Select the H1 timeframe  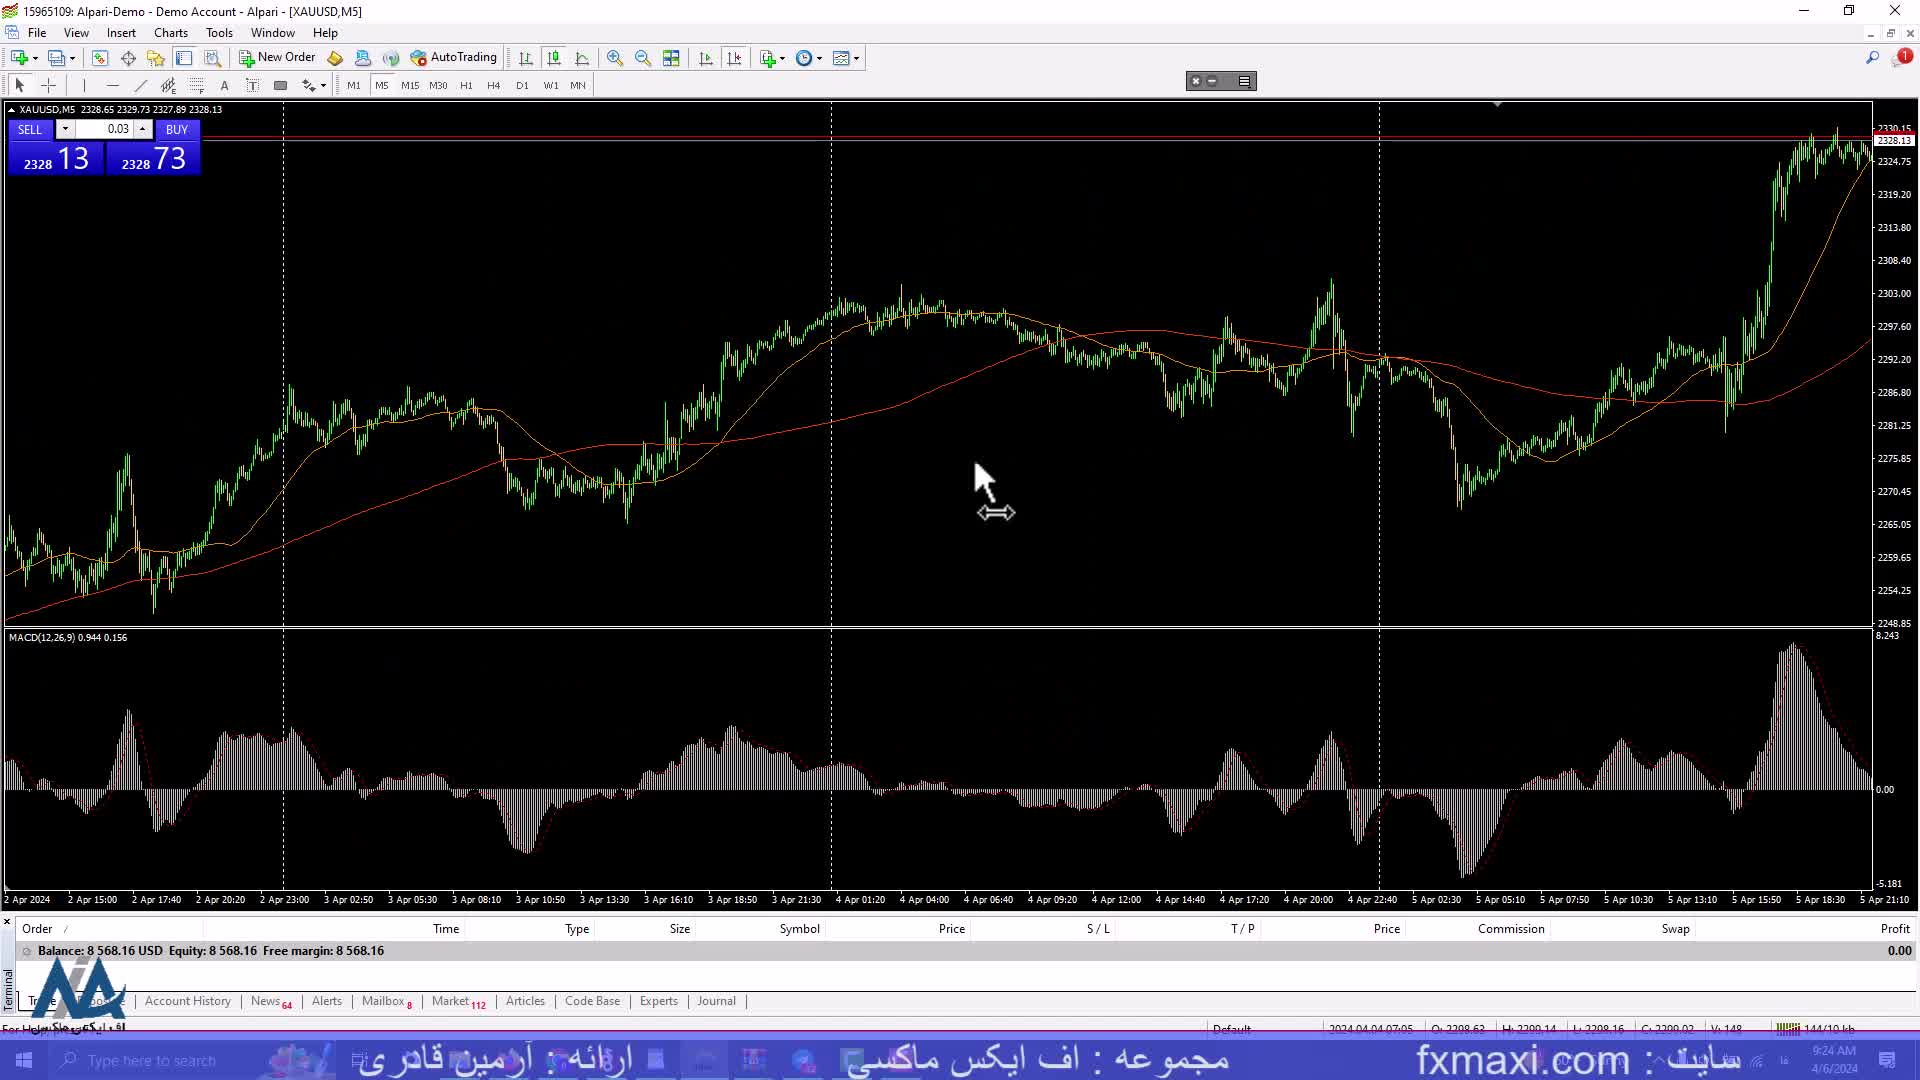[466, 86]
